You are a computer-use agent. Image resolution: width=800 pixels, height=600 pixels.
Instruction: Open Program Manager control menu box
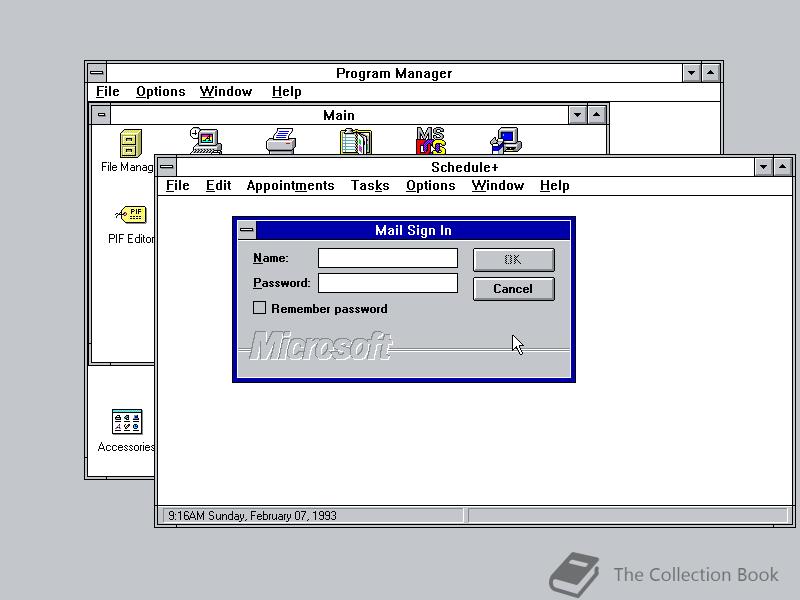pyautogui.click(x=97, y=73)
